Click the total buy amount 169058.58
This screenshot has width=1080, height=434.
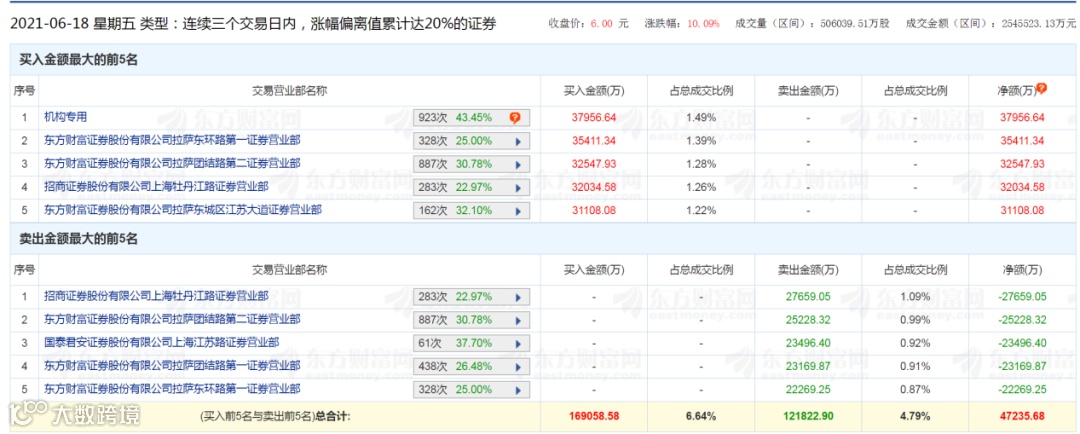point(594,417)
